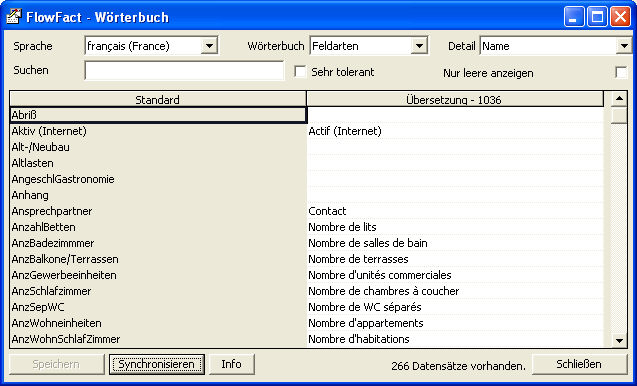Select the AnzGewerbeeinheiten cell

tap(158, 275)
